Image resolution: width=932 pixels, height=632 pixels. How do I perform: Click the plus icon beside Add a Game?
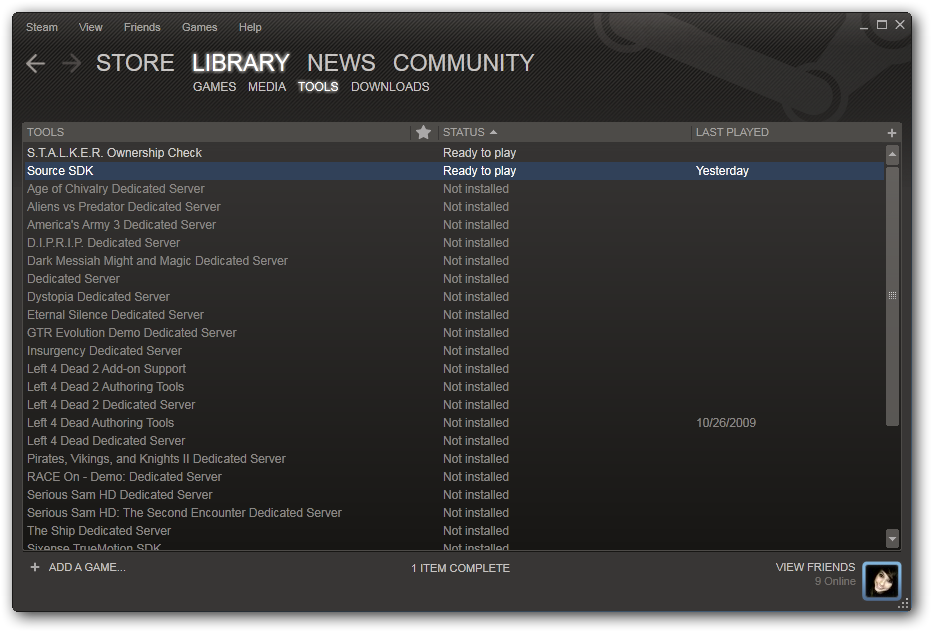pyautogui.click(x=35, y=567)
